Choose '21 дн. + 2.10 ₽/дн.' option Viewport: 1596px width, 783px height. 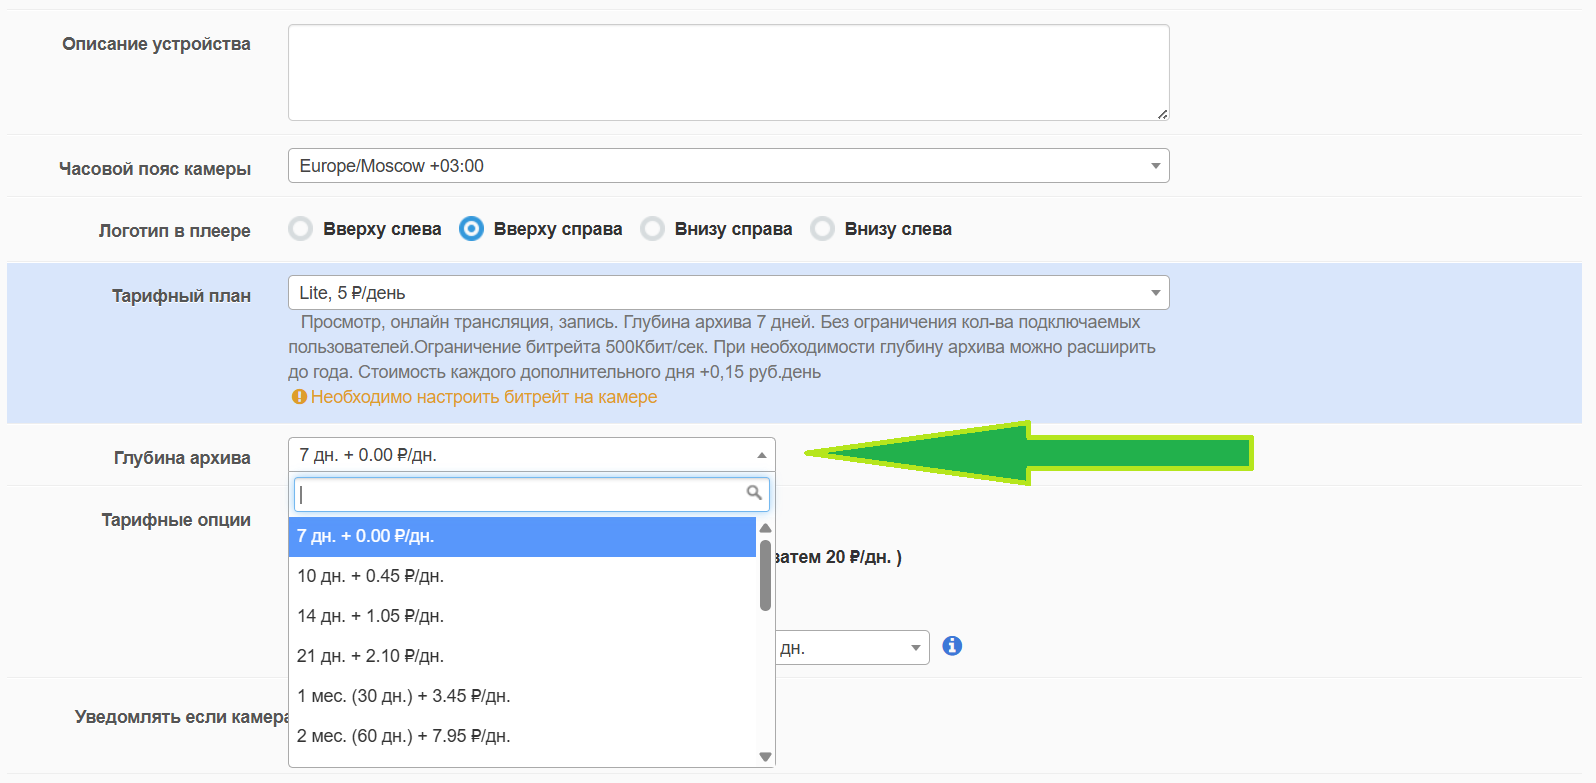click(522, 657)
